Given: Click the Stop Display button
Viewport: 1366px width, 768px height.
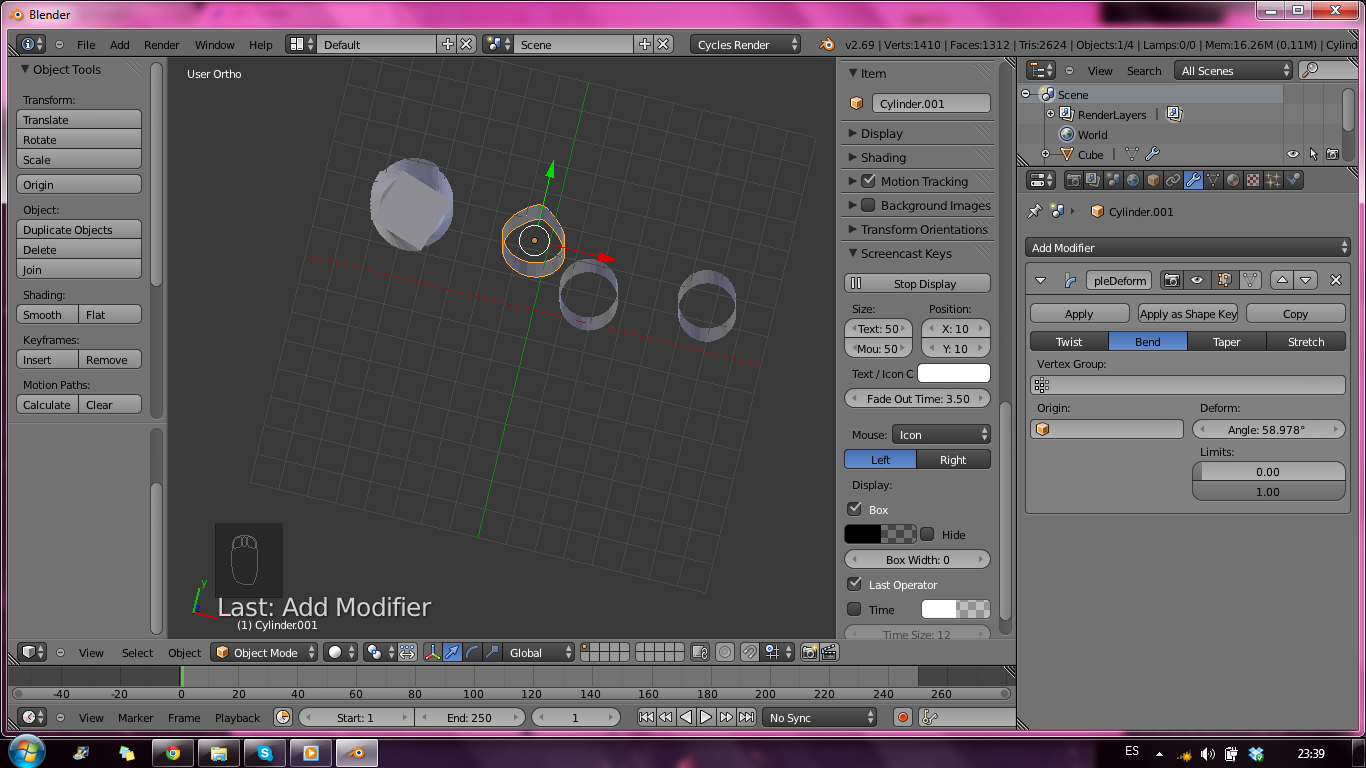Looking at the screenshot, I should (x=918, y=283).
